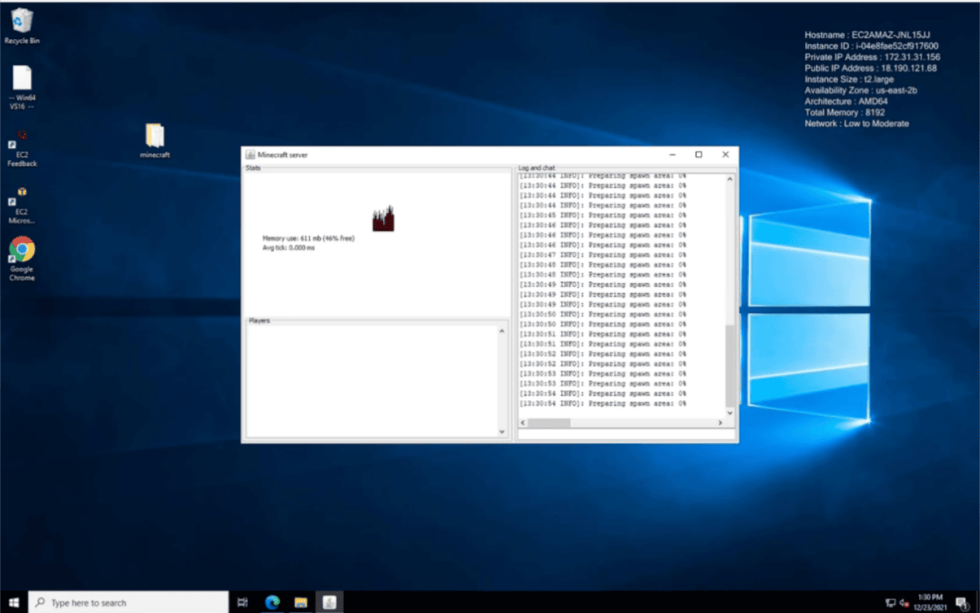Screen dimensions: 980x613
Task: Focus the Type here to search box
Action: [128, 602]
